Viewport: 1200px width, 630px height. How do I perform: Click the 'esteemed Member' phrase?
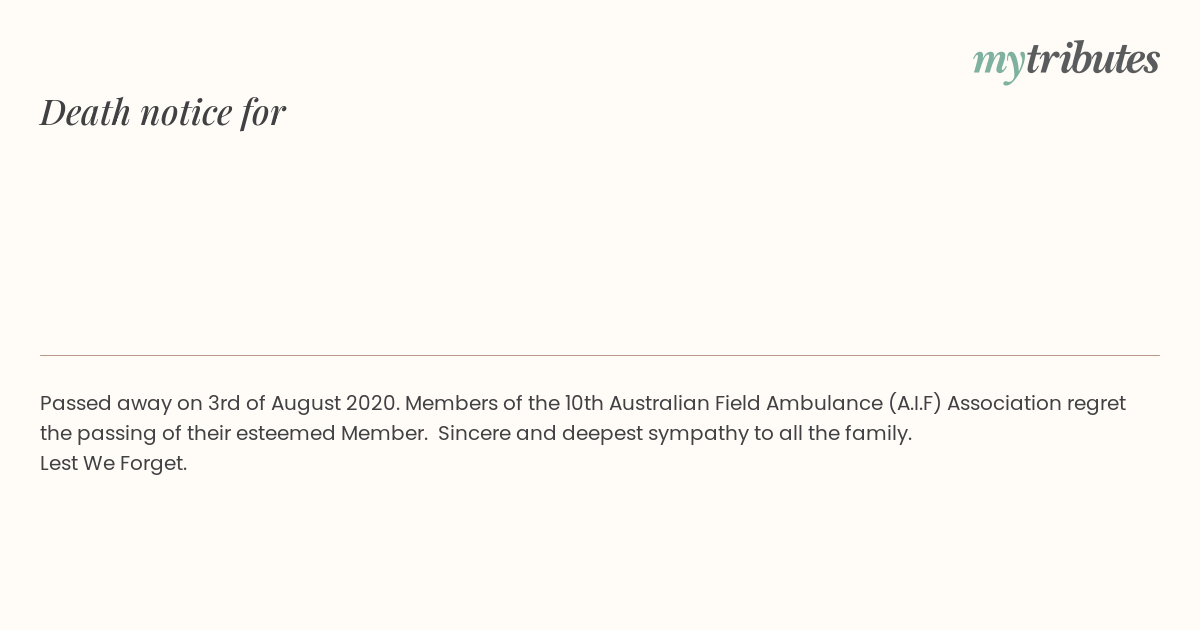point(332,433)
